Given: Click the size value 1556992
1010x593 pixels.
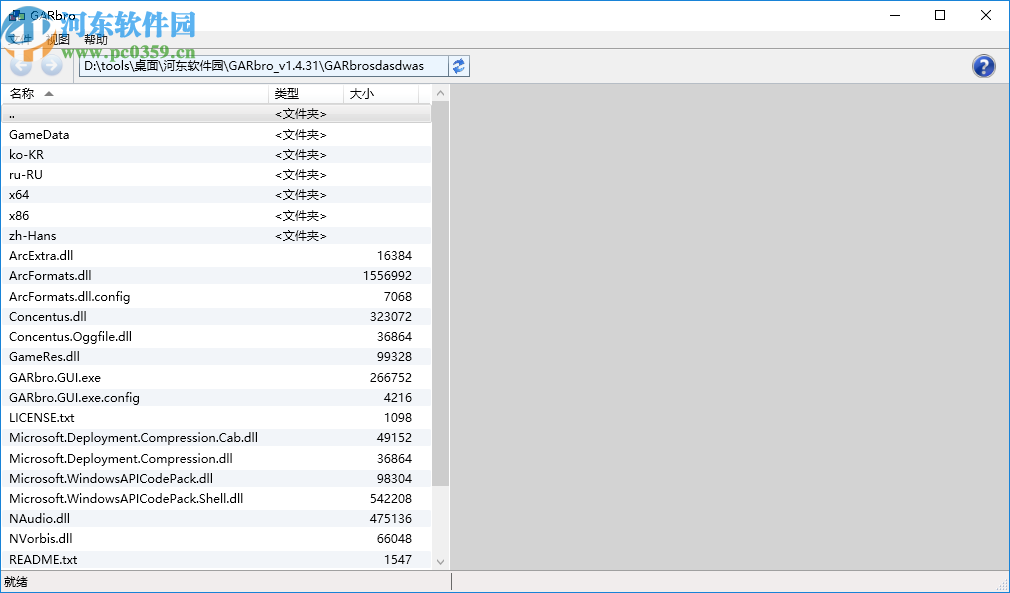Looking at the screenshot, I should click(387, 276).
